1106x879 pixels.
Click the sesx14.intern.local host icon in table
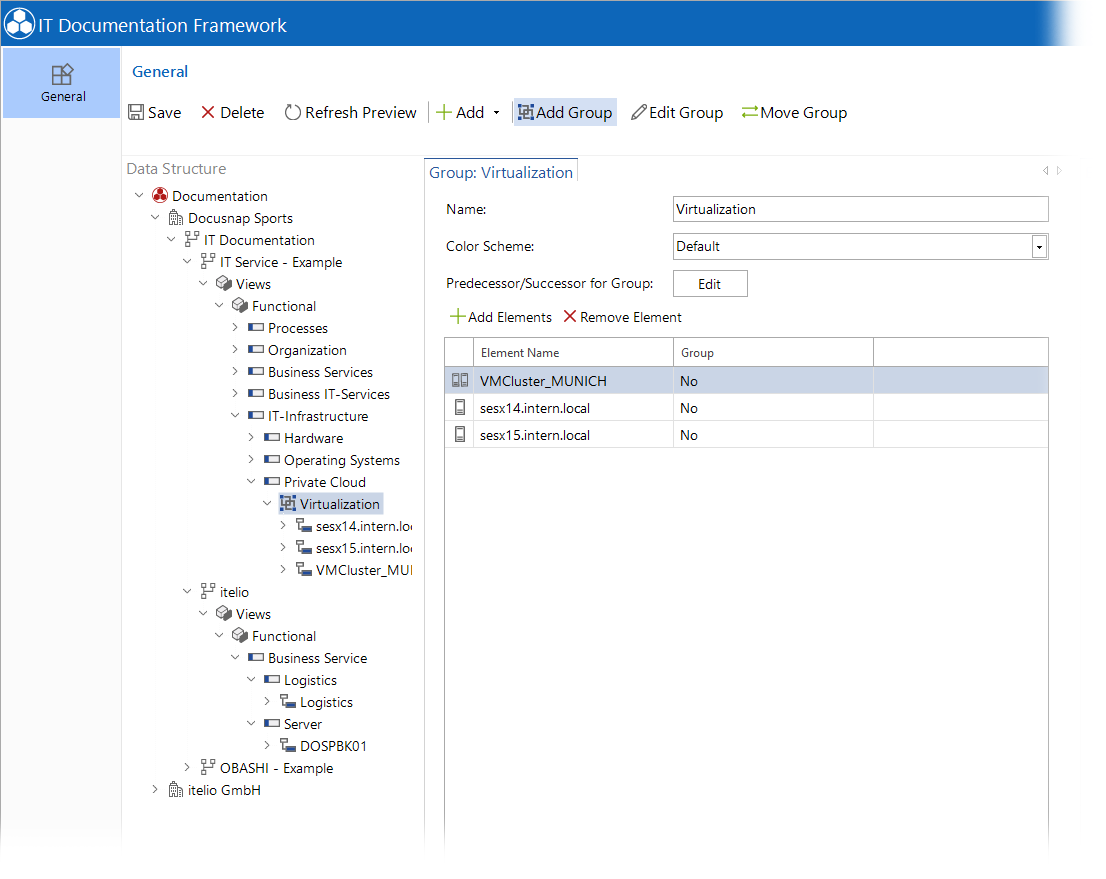pos(460,408)
